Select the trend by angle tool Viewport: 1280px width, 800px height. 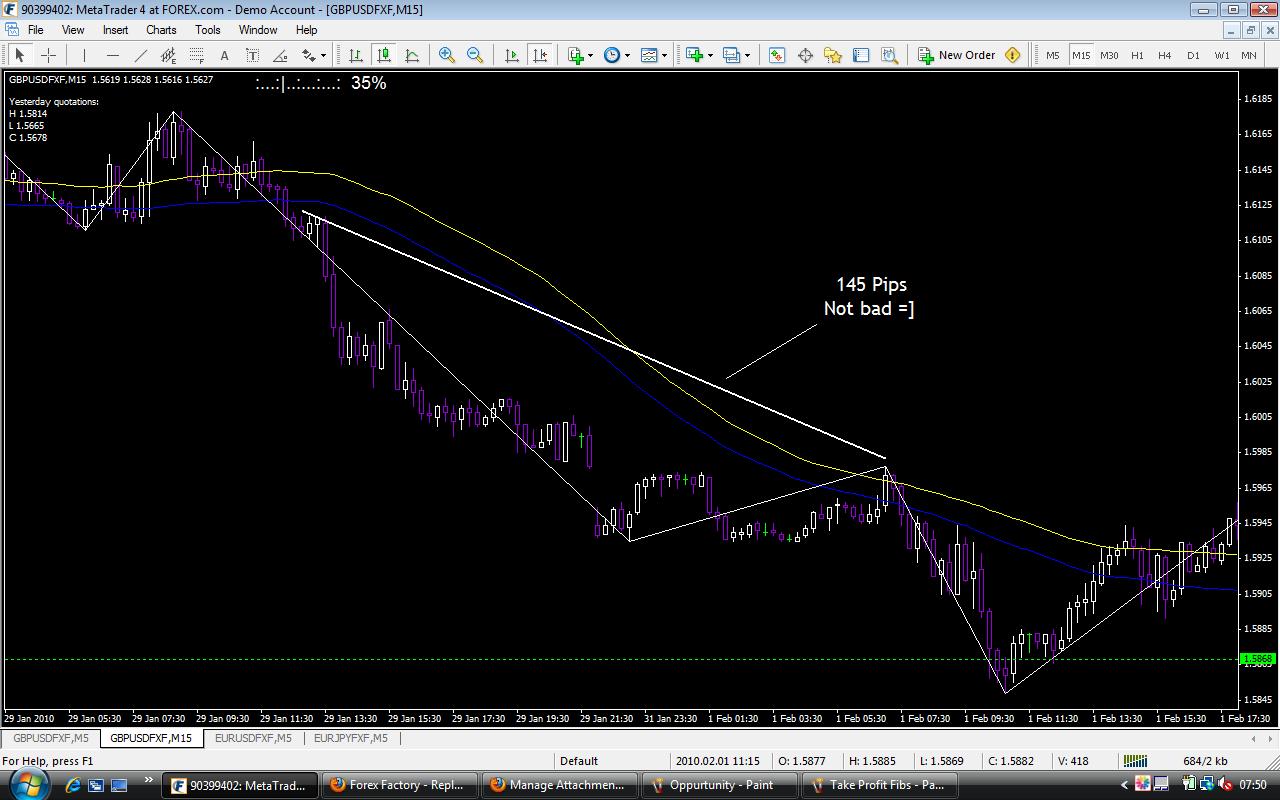tap(280, 55)
